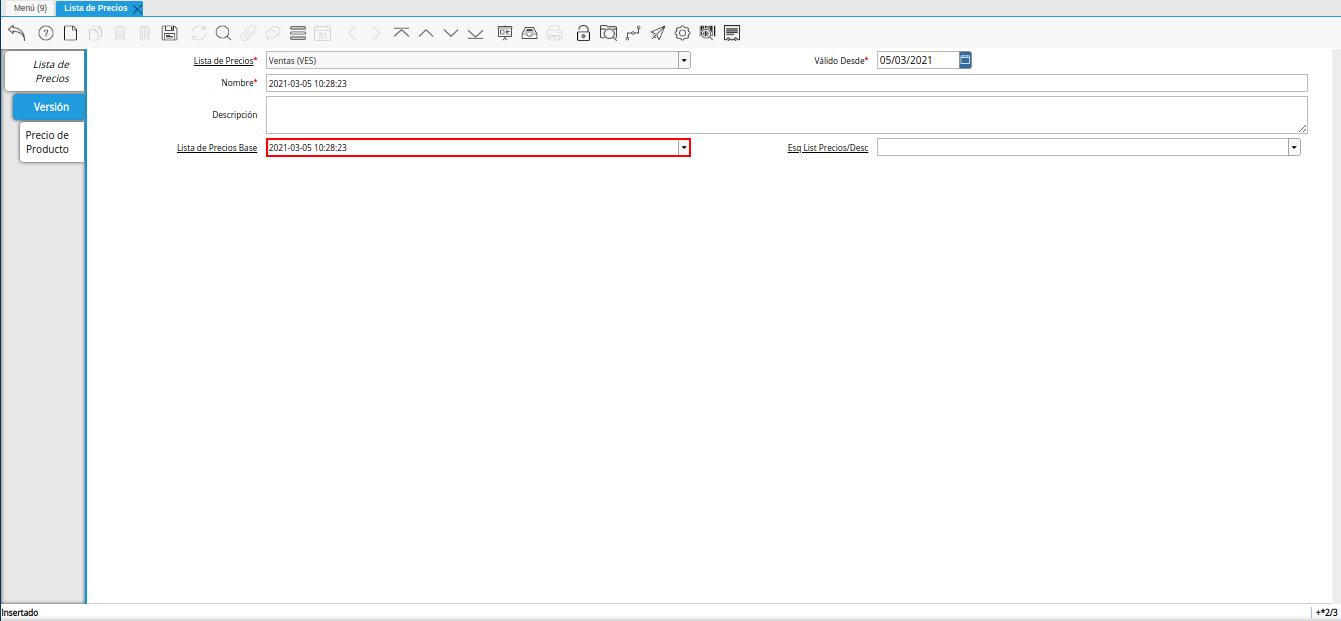The image size is (1341, 621).
Task: Save the record with the floppy disk icon
Action: click(169, 33)
